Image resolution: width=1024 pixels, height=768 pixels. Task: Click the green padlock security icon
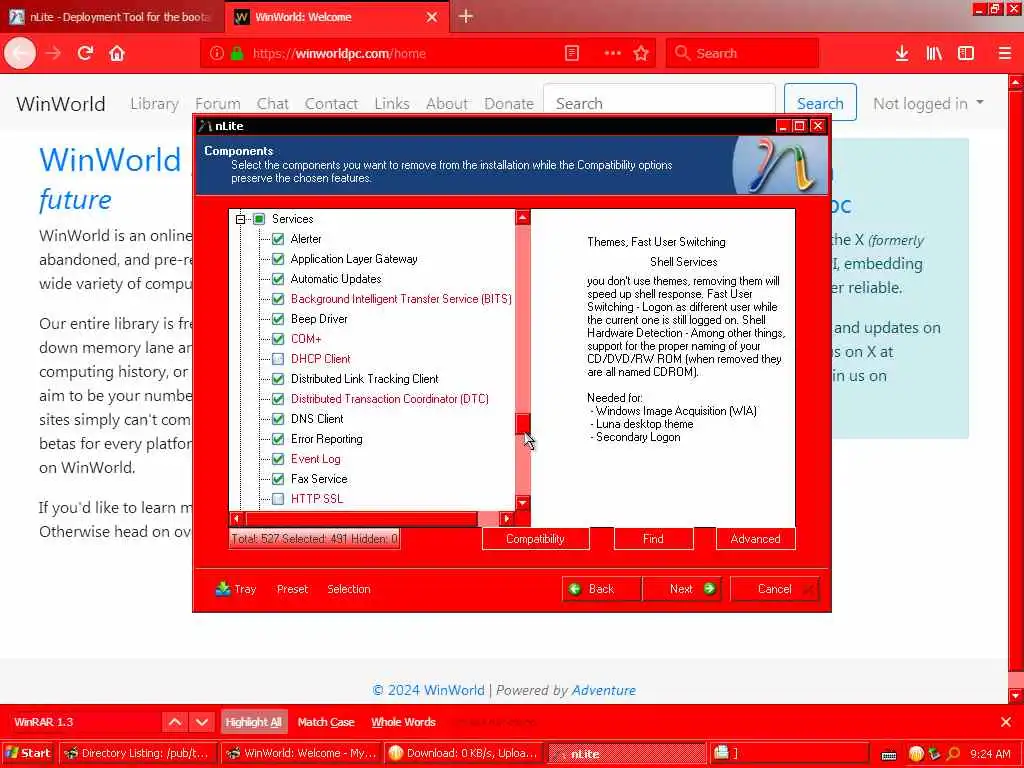click(238, 54)
